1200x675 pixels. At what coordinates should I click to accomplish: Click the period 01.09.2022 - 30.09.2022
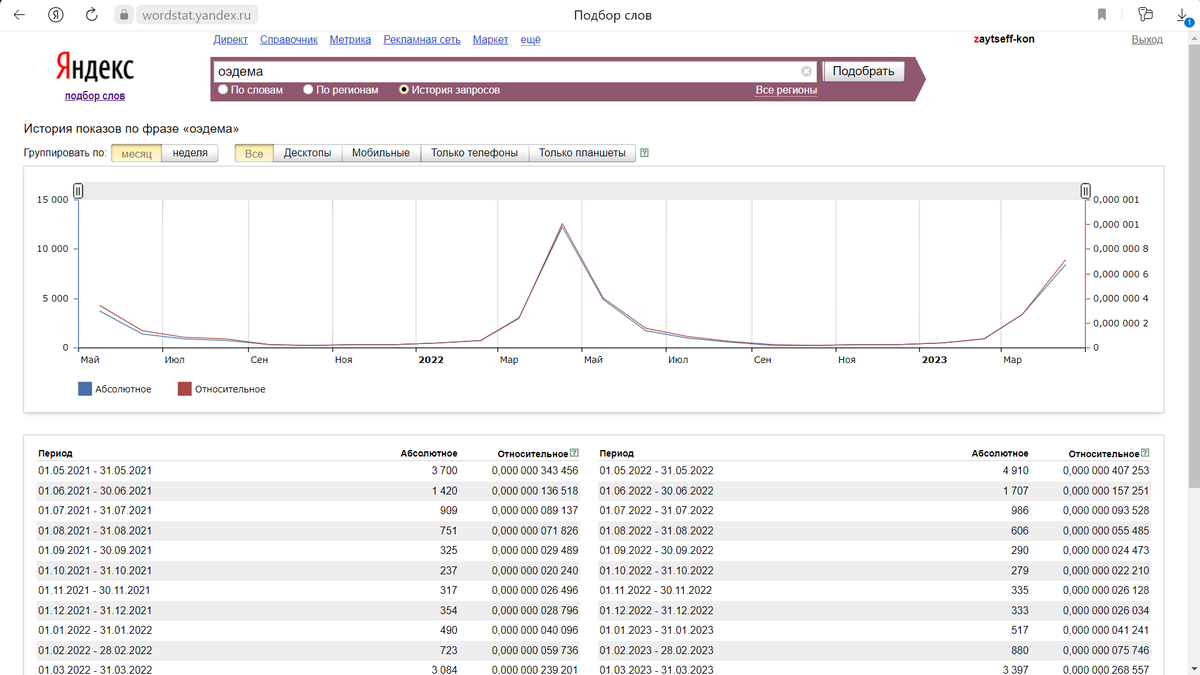pyautogui.click(x=657, y=550)
